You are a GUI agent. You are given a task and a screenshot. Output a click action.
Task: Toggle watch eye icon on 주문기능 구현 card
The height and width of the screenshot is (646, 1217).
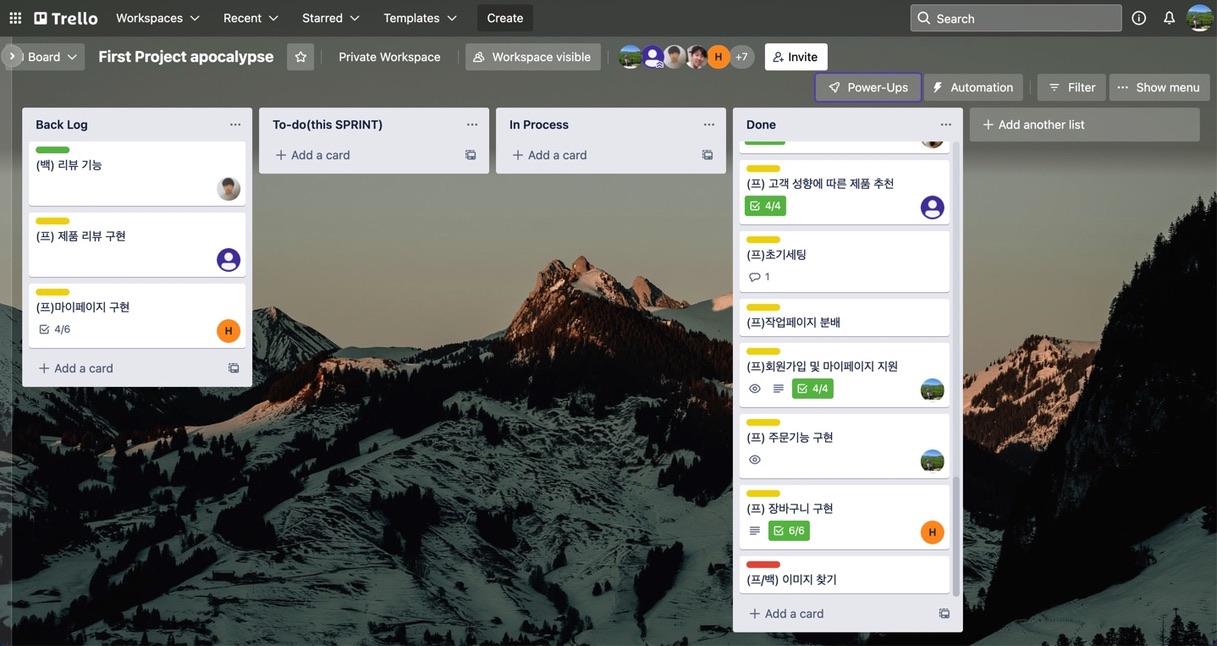click(755, 460)
